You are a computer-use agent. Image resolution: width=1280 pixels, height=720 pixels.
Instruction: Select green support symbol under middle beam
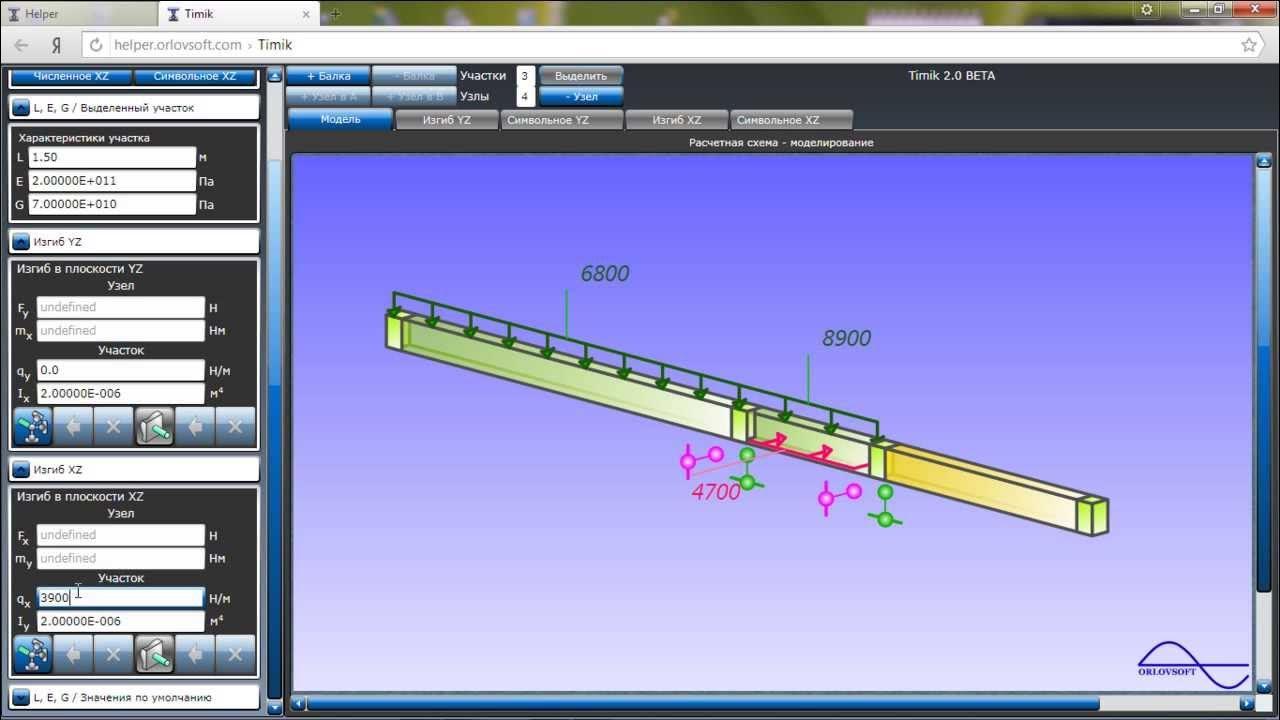[747, 470]
